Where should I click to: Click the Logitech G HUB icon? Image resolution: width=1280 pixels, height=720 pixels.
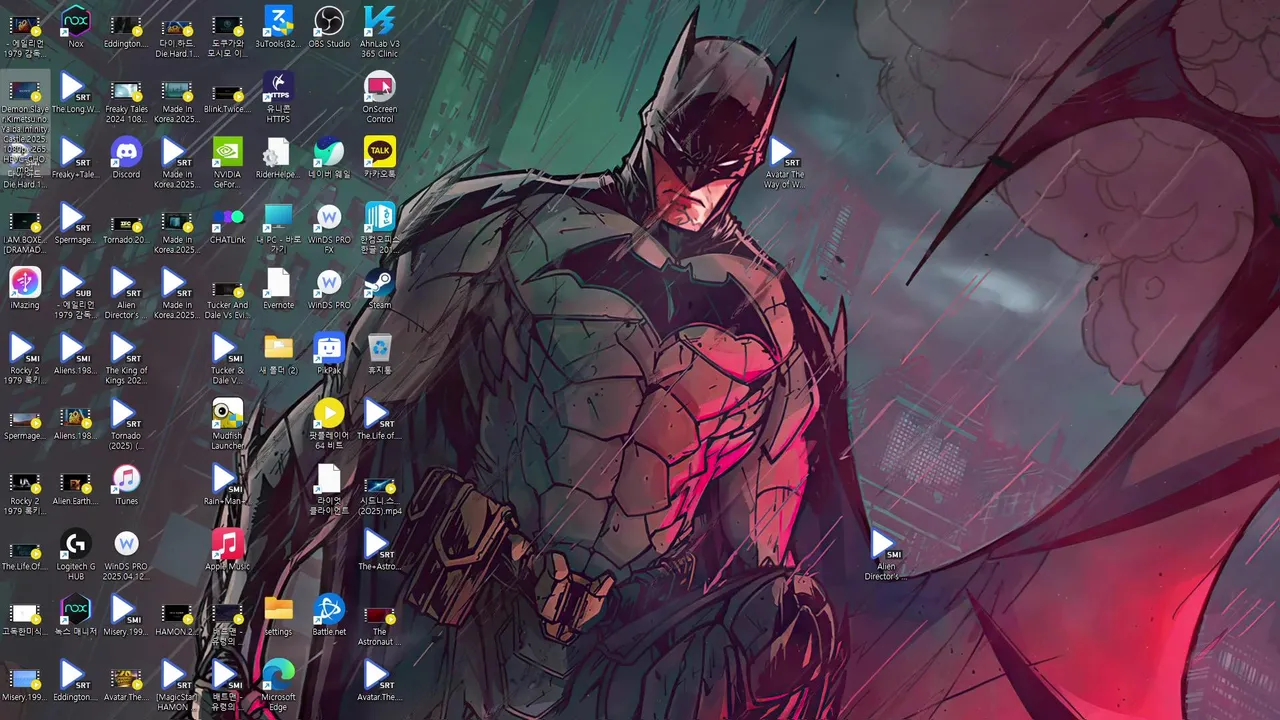76,554
